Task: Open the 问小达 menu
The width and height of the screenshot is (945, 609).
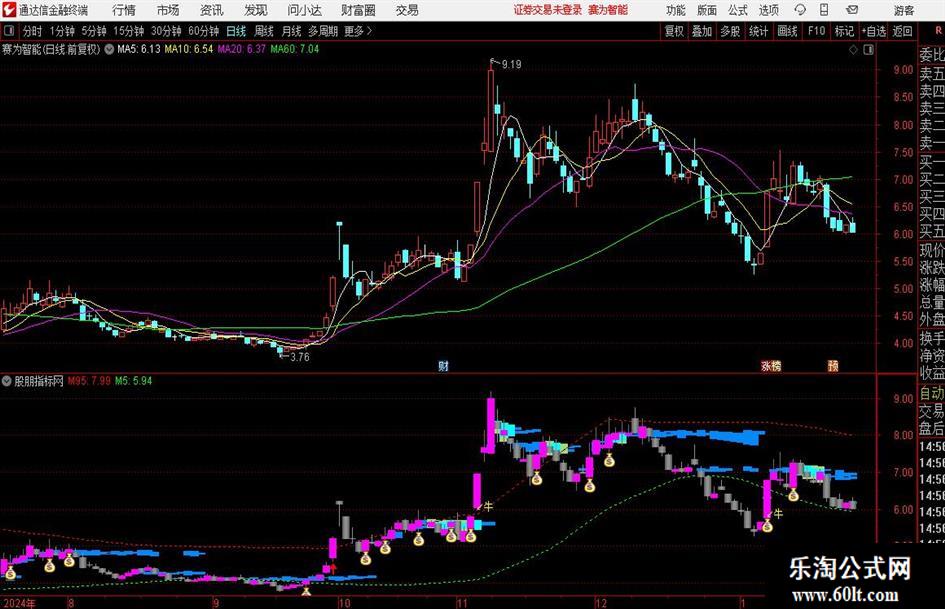Action: tap(304, 10)
